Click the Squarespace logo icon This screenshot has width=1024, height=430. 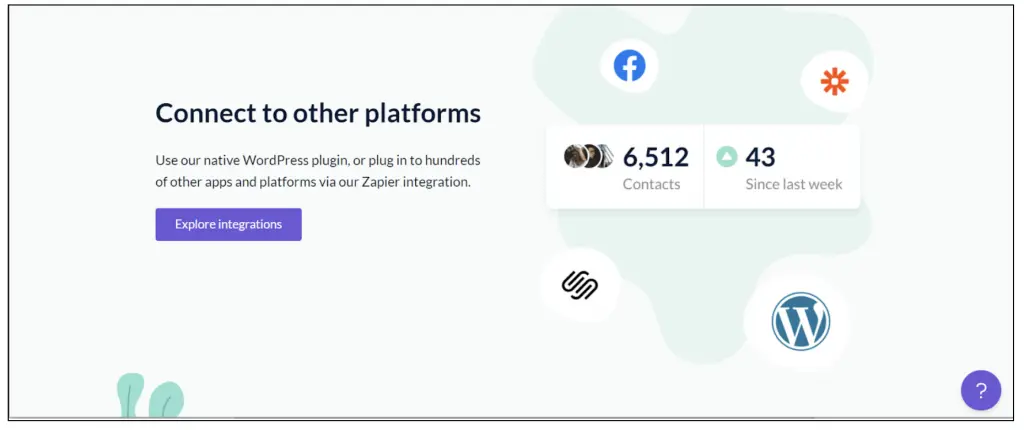click(579, 285)
